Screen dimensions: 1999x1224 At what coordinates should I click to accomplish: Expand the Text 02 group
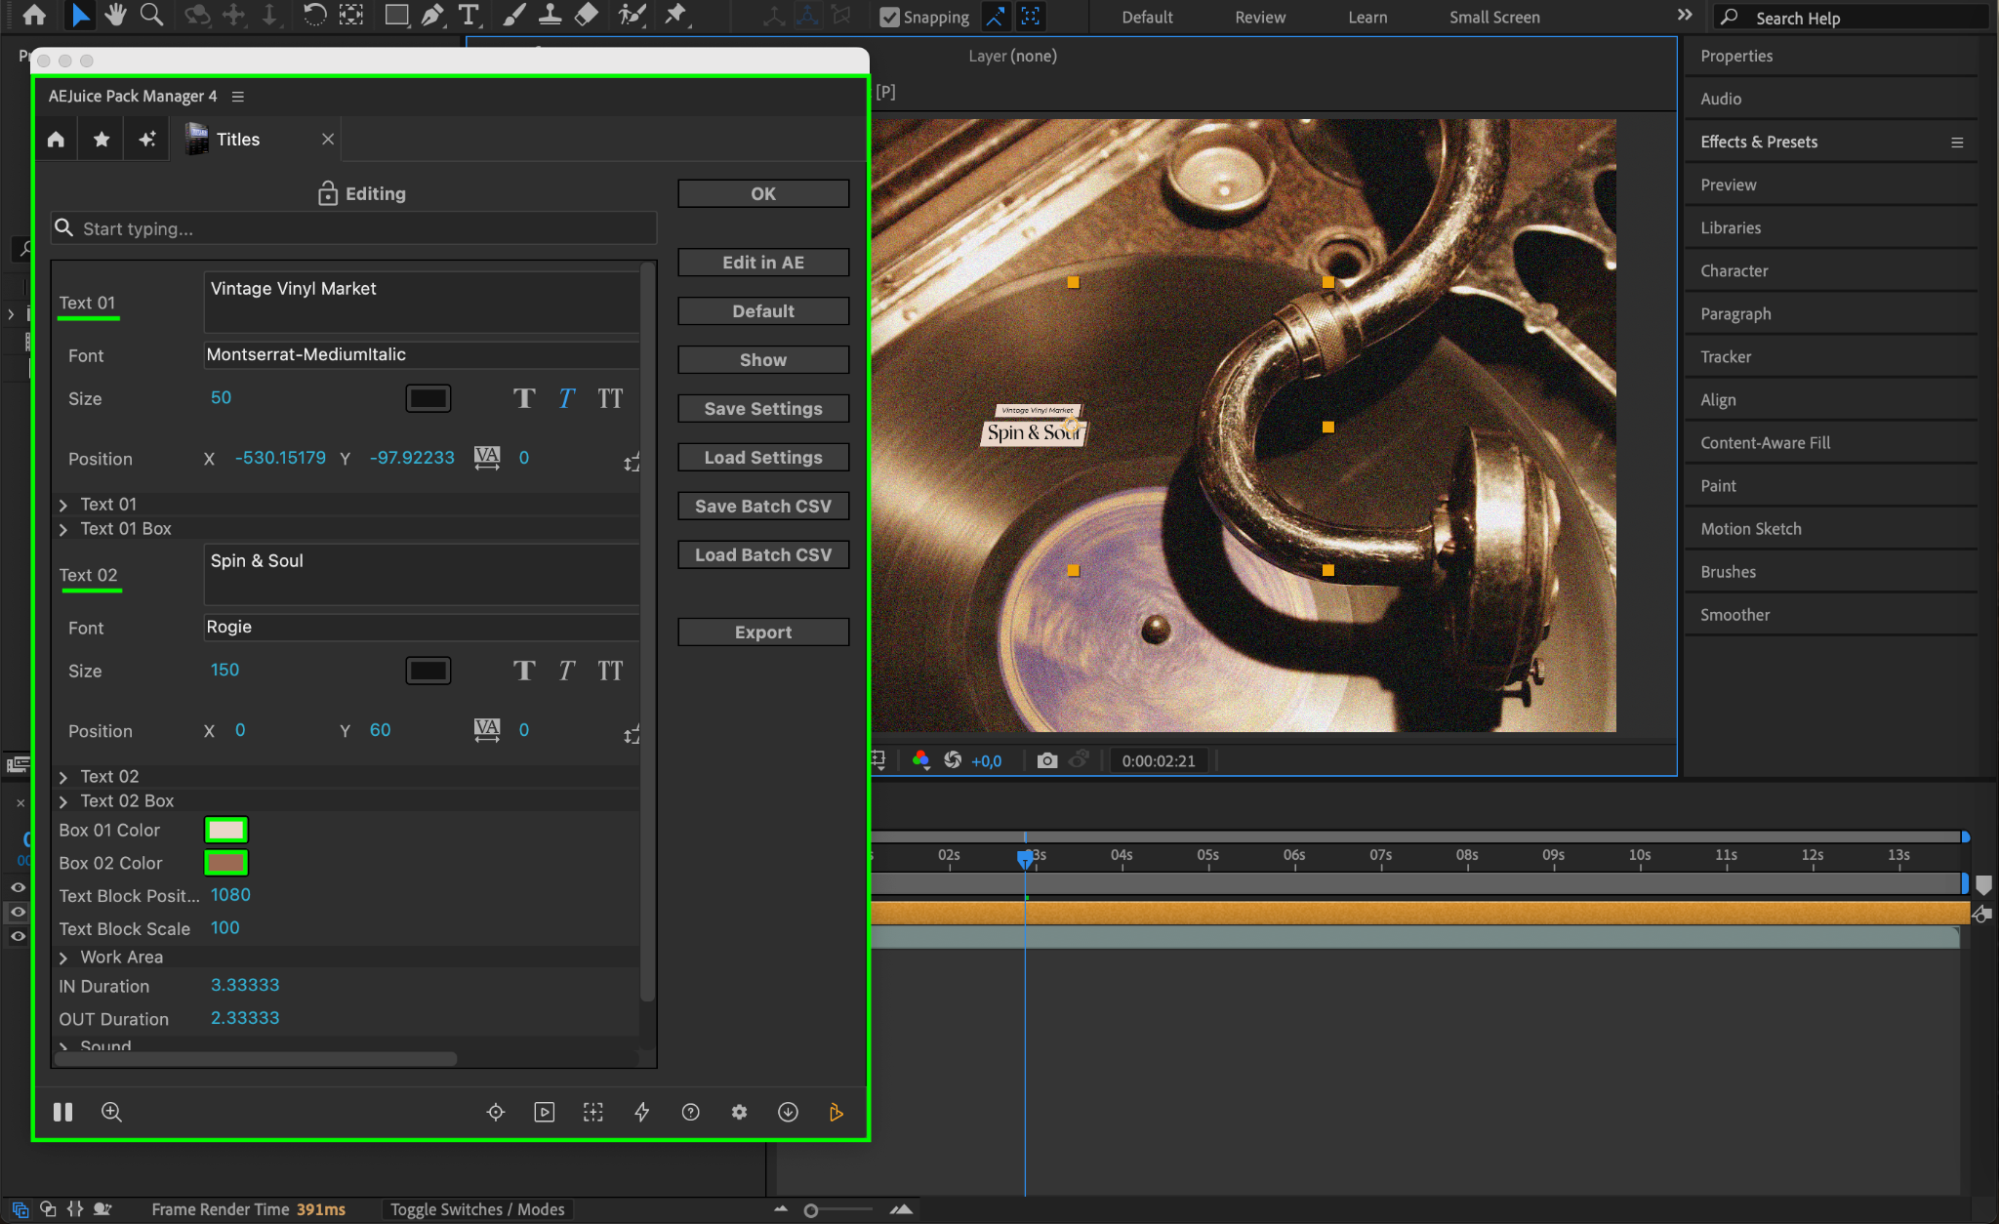pos(64,777)
